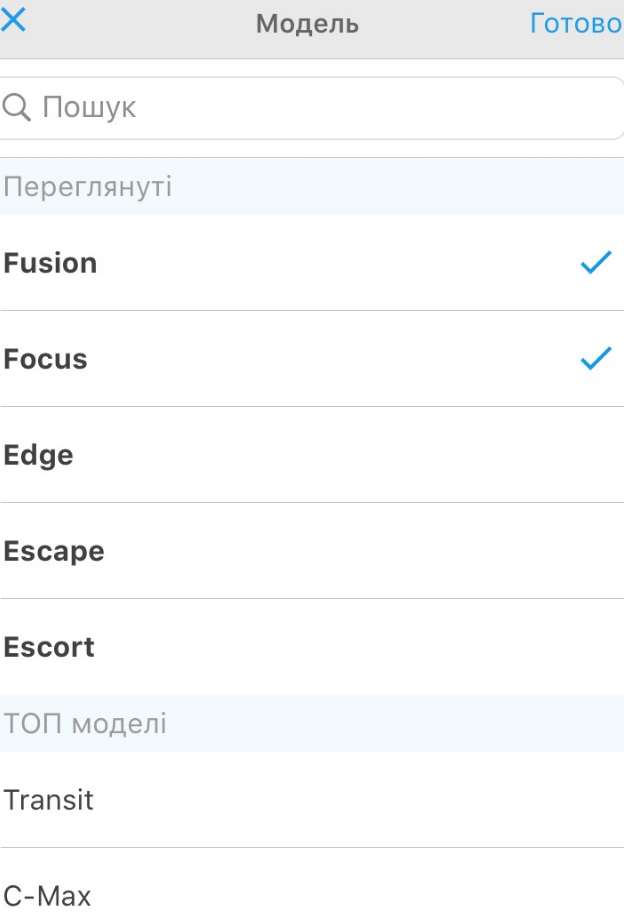Uncheck the blue checkmark next to Focus

coord(596,358)
